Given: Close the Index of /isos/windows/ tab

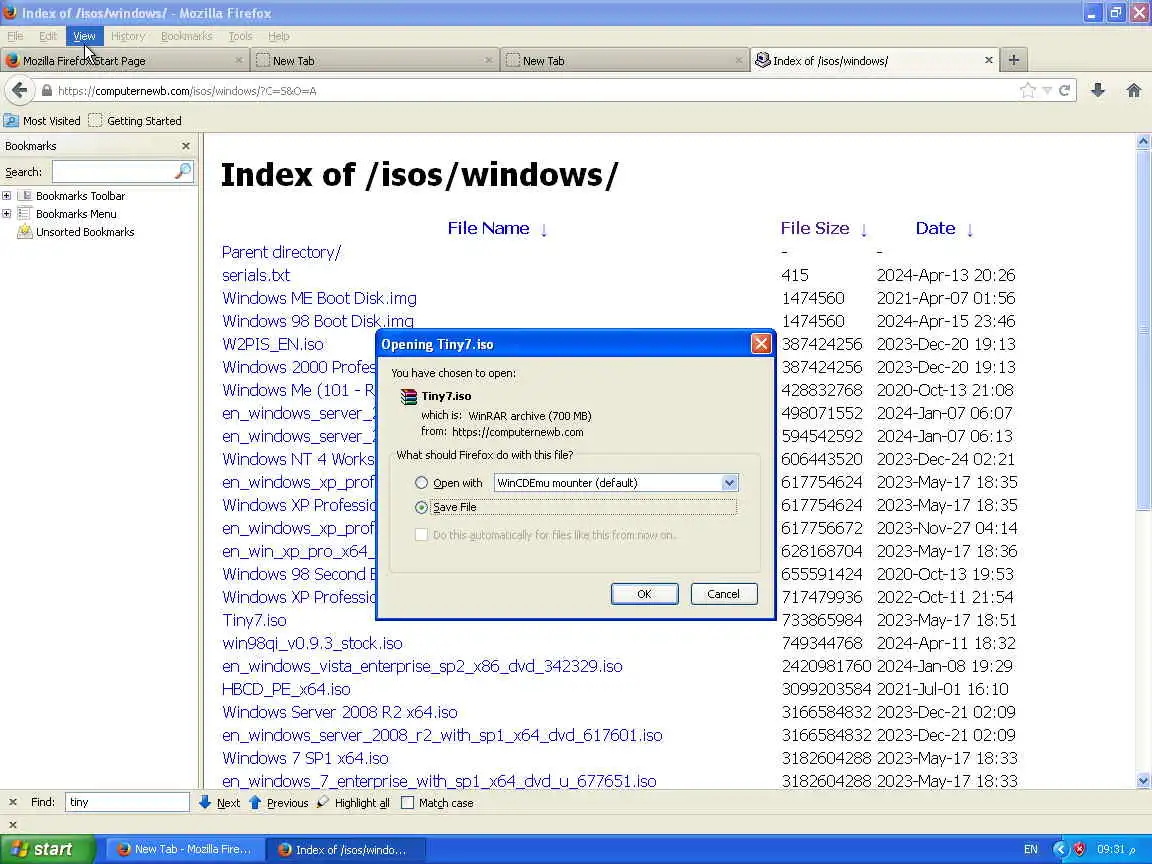Looking at the screenshot, I should coord(989,60).
